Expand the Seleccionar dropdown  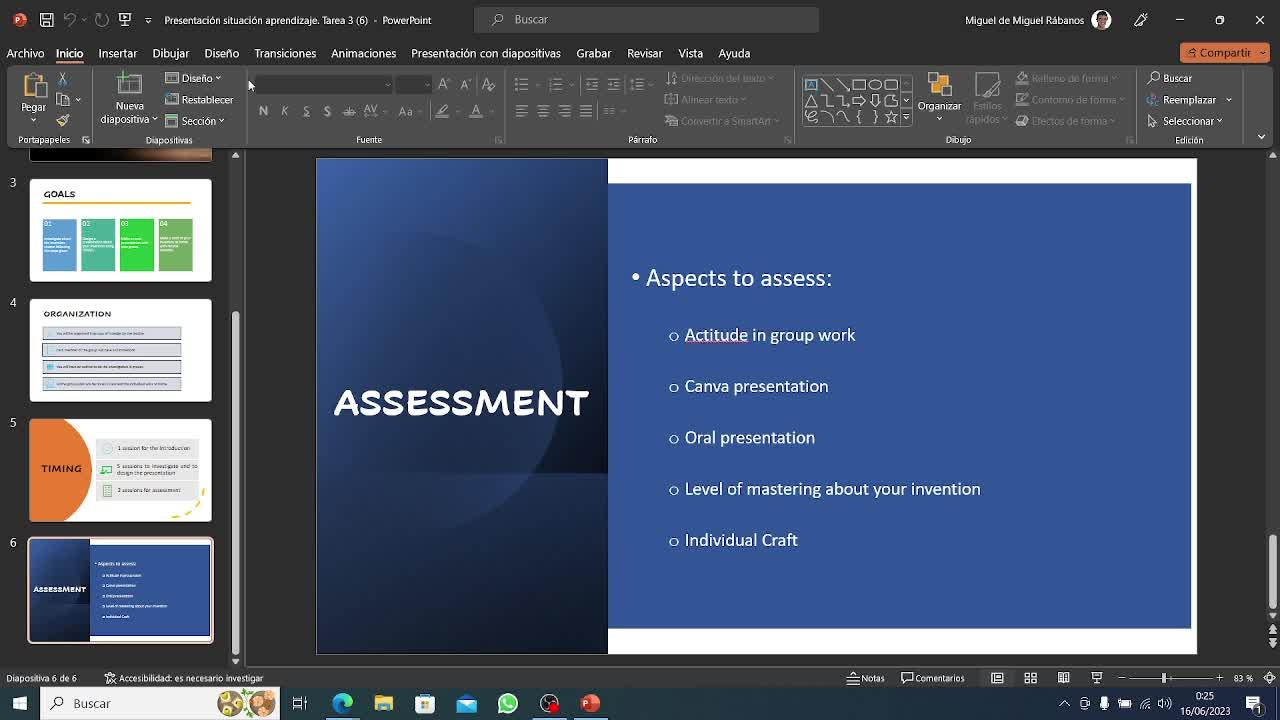coord(1185,121)
